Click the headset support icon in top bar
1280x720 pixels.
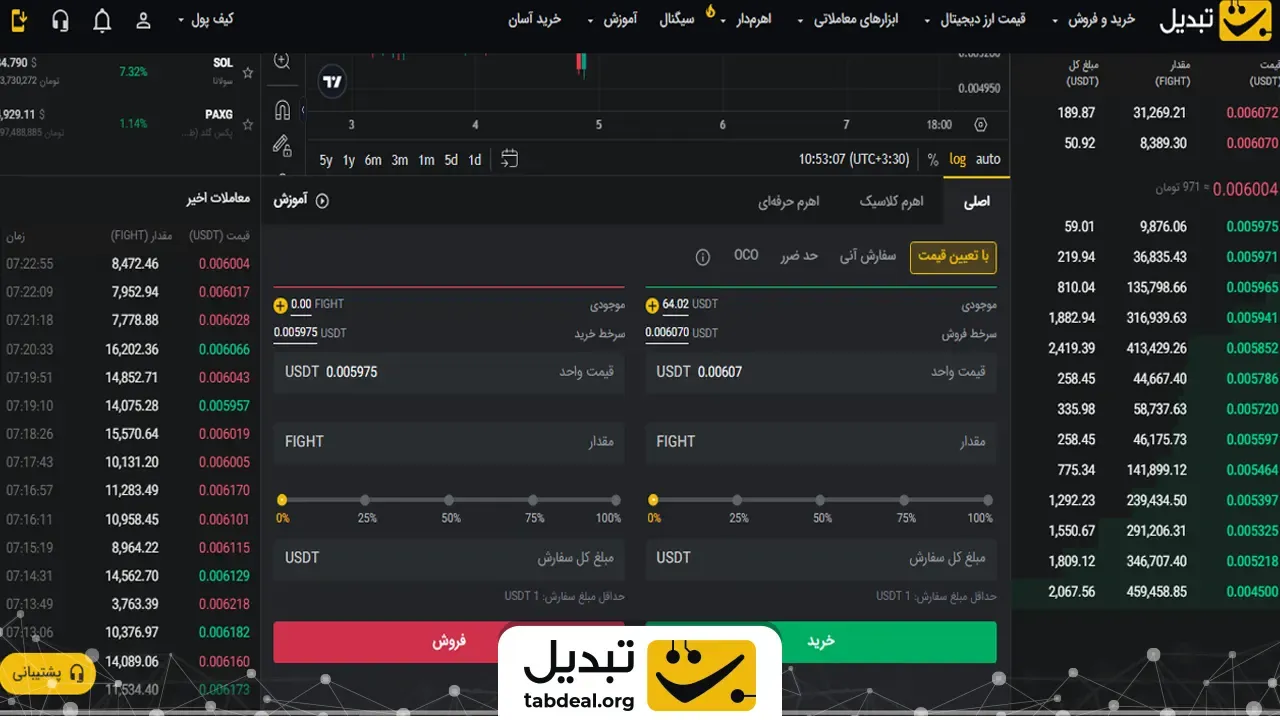pyautogui.click(x=59, y=20)
